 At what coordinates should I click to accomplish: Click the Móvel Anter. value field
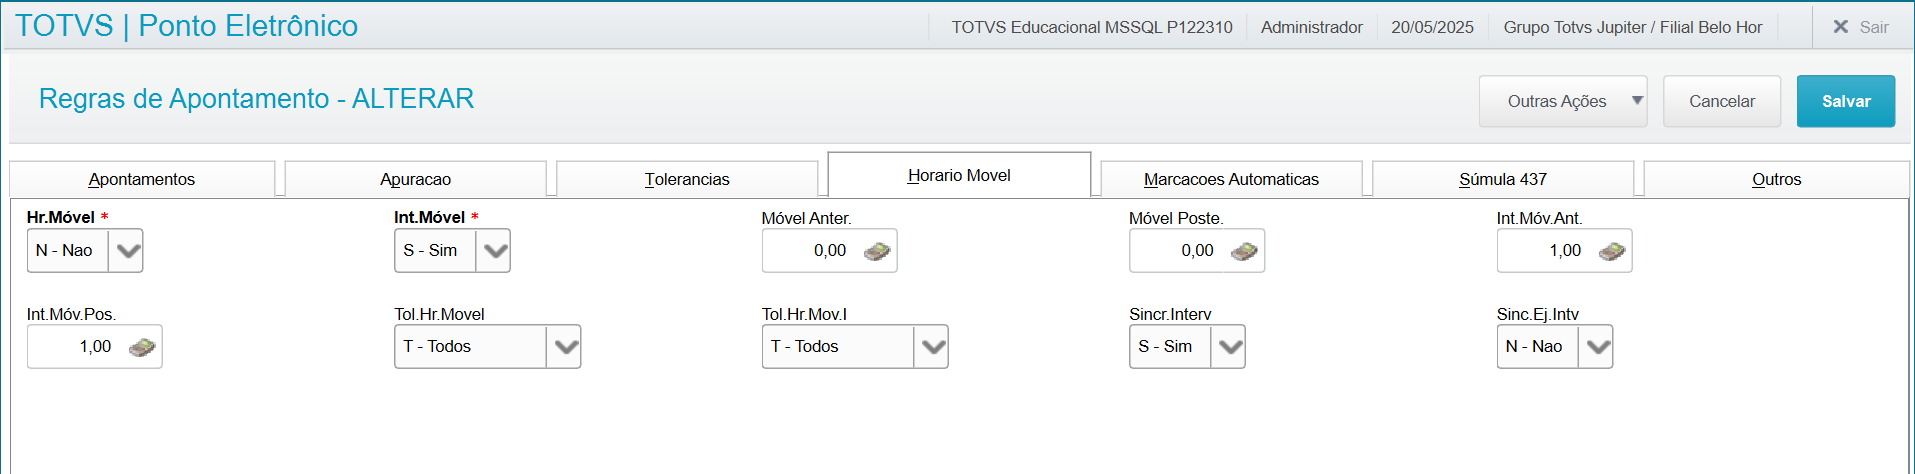click(x=810, y=251)
